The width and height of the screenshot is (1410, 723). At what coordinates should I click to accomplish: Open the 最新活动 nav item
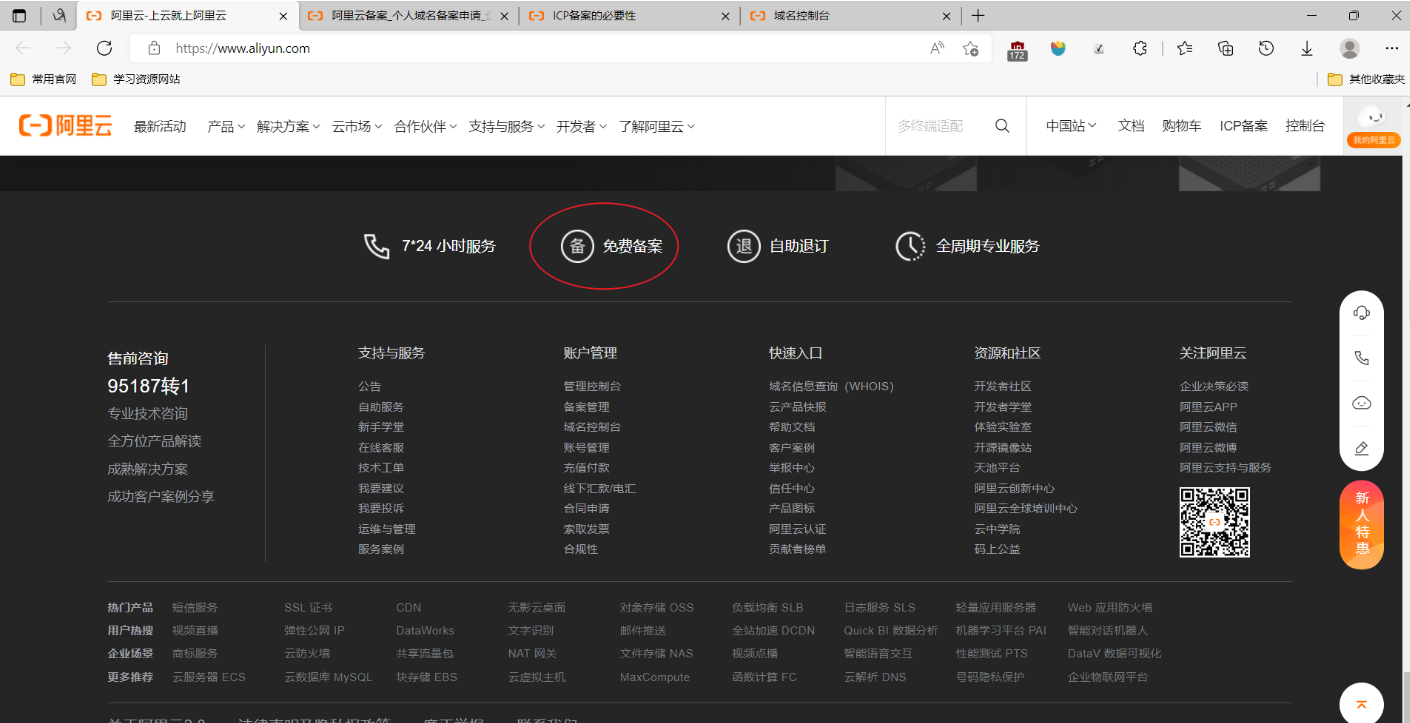160,126
